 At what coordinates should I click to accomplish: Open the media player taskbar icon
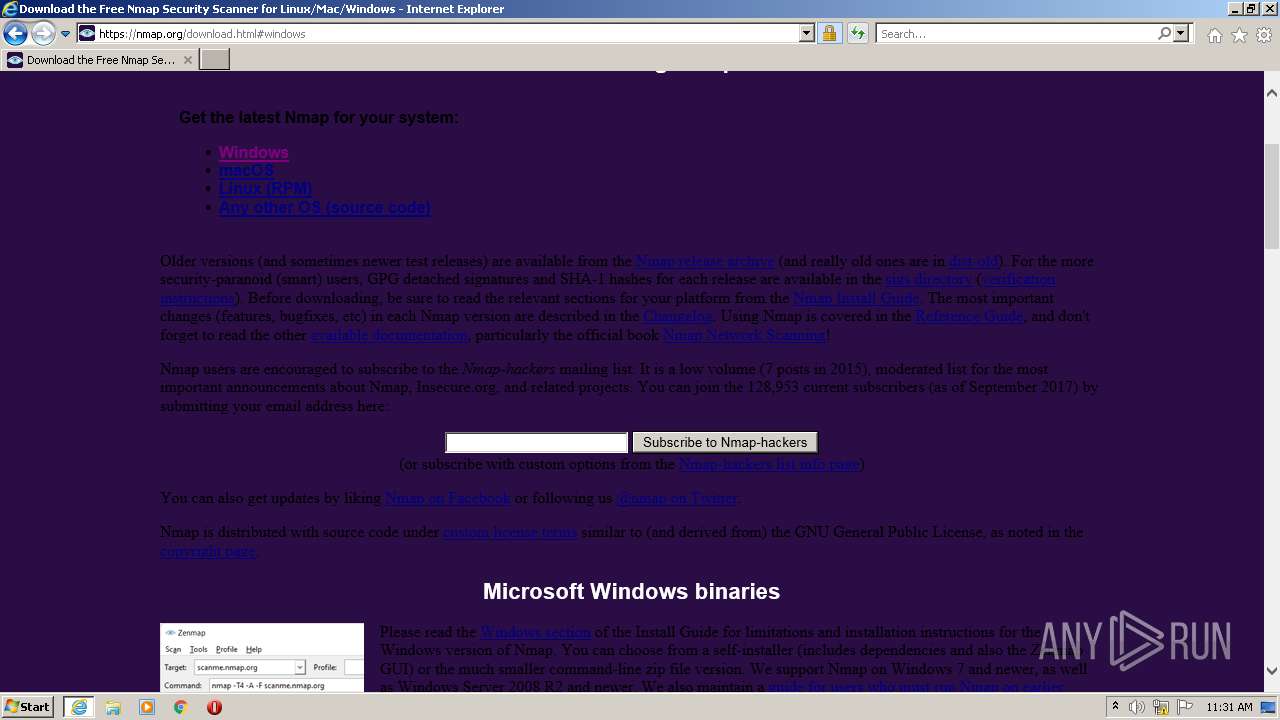(147, 707)
